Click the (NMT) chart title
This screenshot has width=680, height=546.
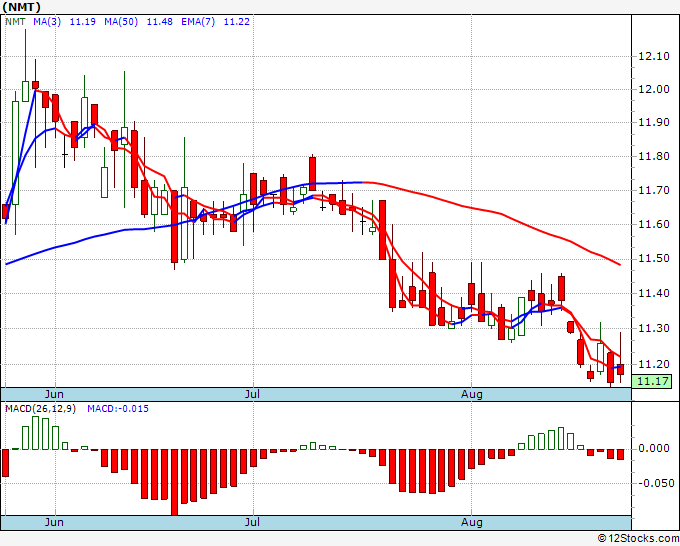22,7
